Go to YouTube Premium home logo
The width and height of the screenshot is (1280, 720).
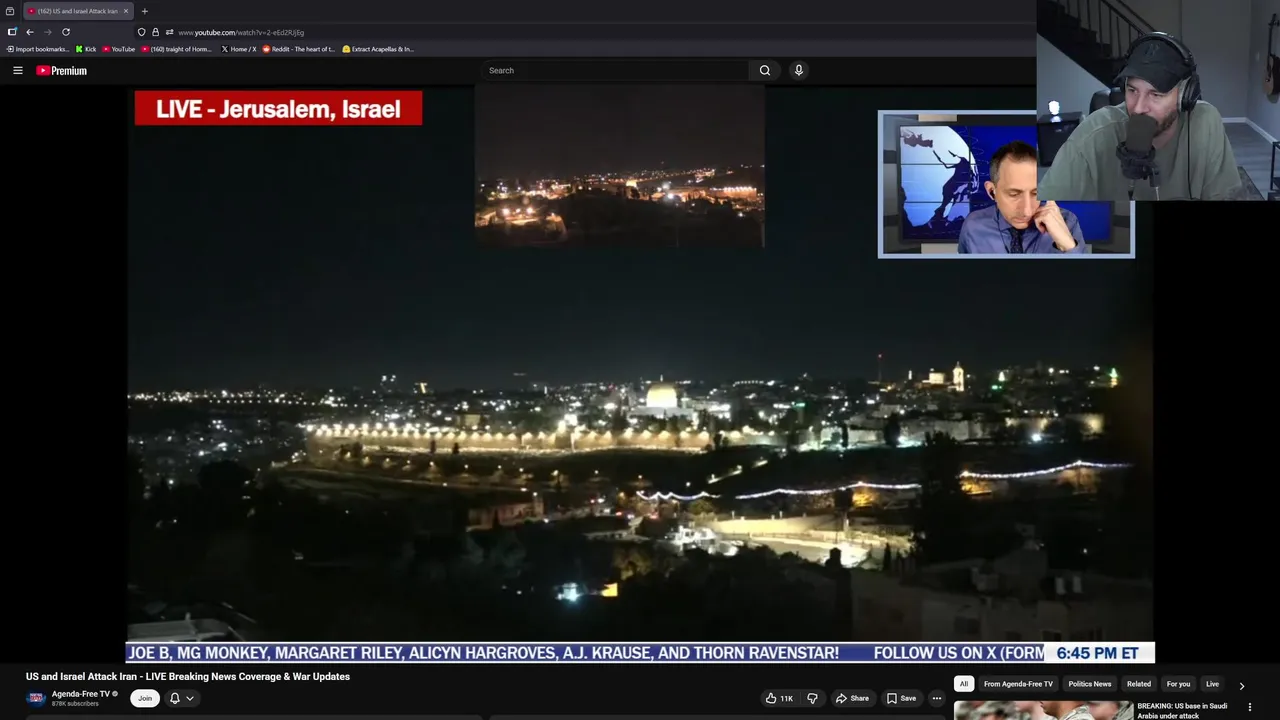(x=62, y=71)
